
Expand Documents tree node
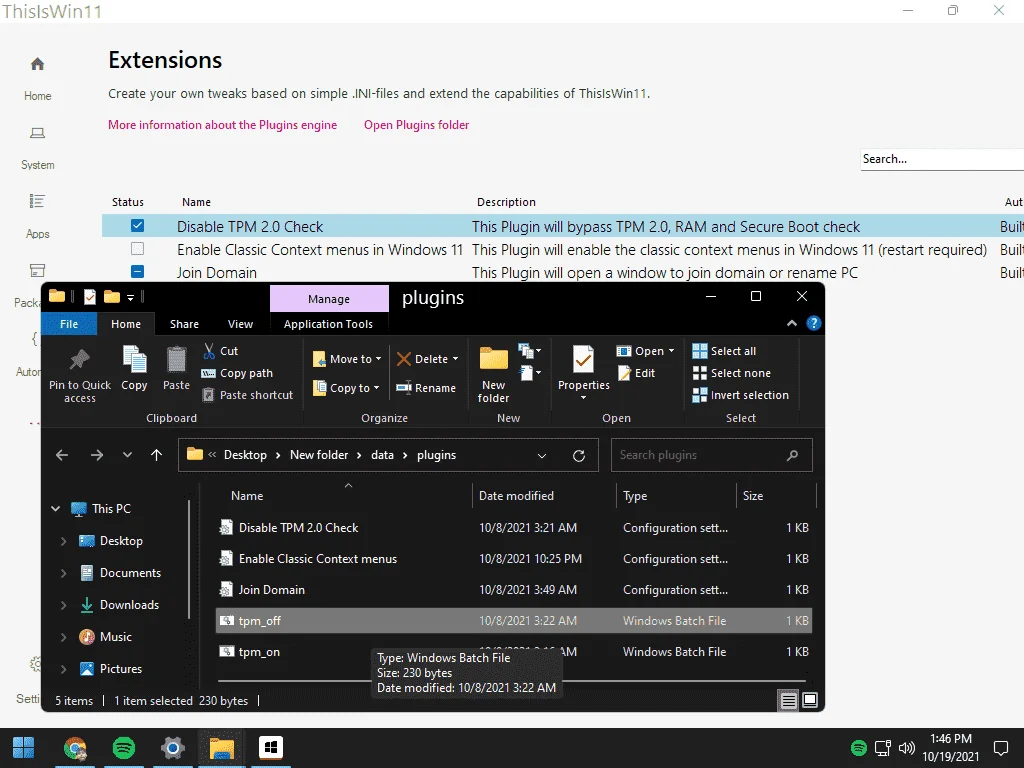click(63, 573)
